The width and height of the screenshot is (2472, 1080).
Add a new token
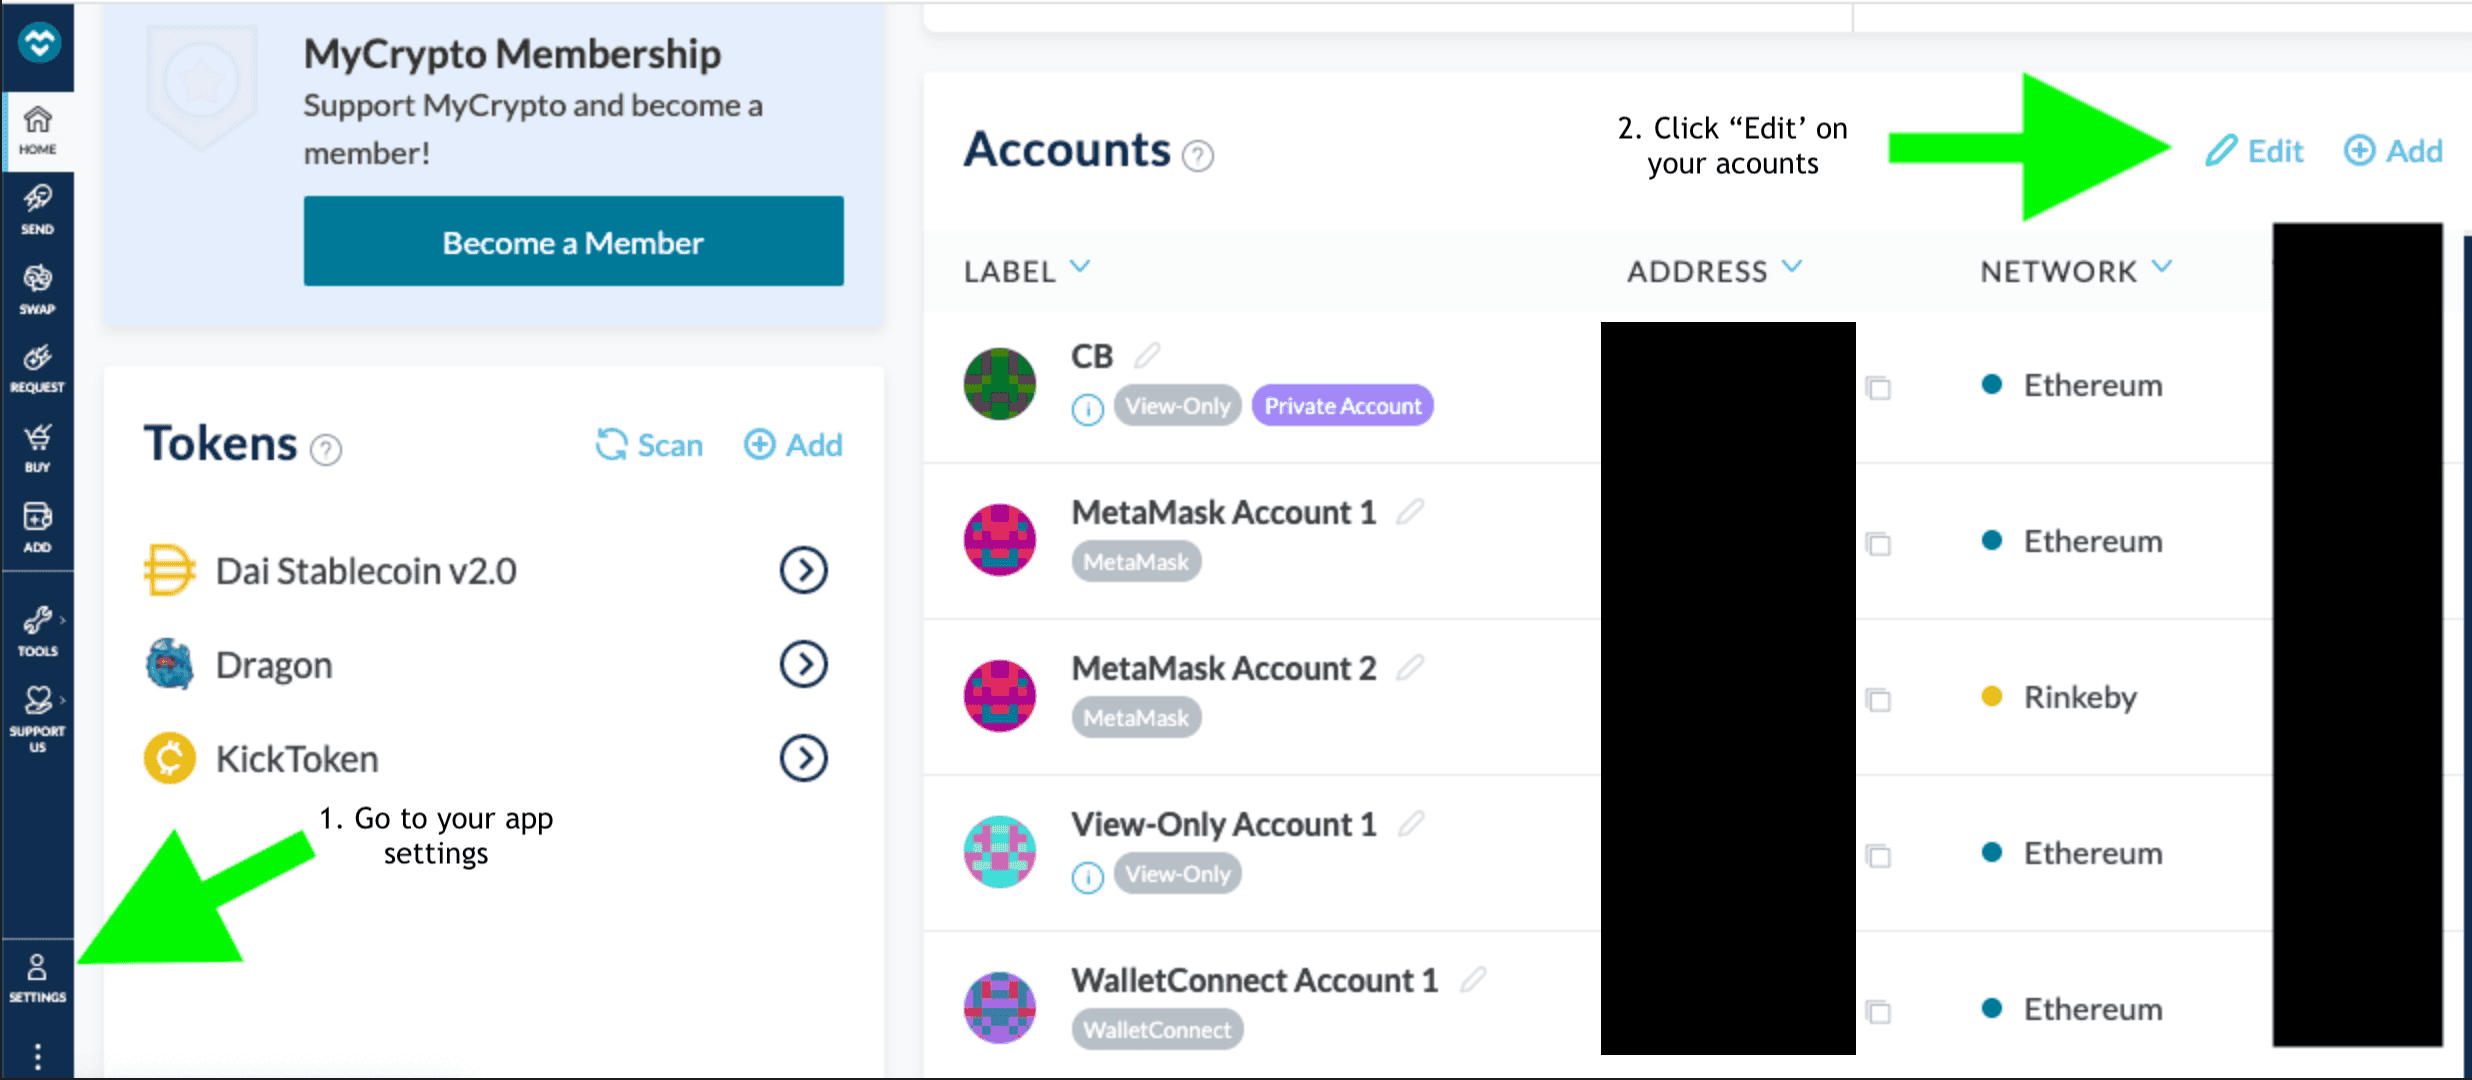click(x=793, y=445)
